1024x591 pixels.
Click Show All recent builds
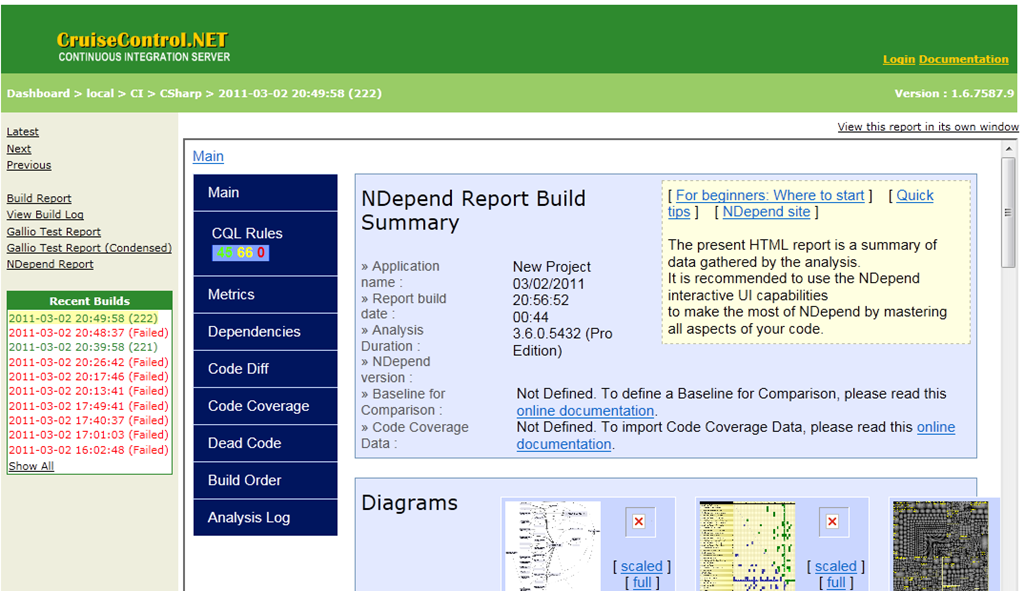point(31,466)
